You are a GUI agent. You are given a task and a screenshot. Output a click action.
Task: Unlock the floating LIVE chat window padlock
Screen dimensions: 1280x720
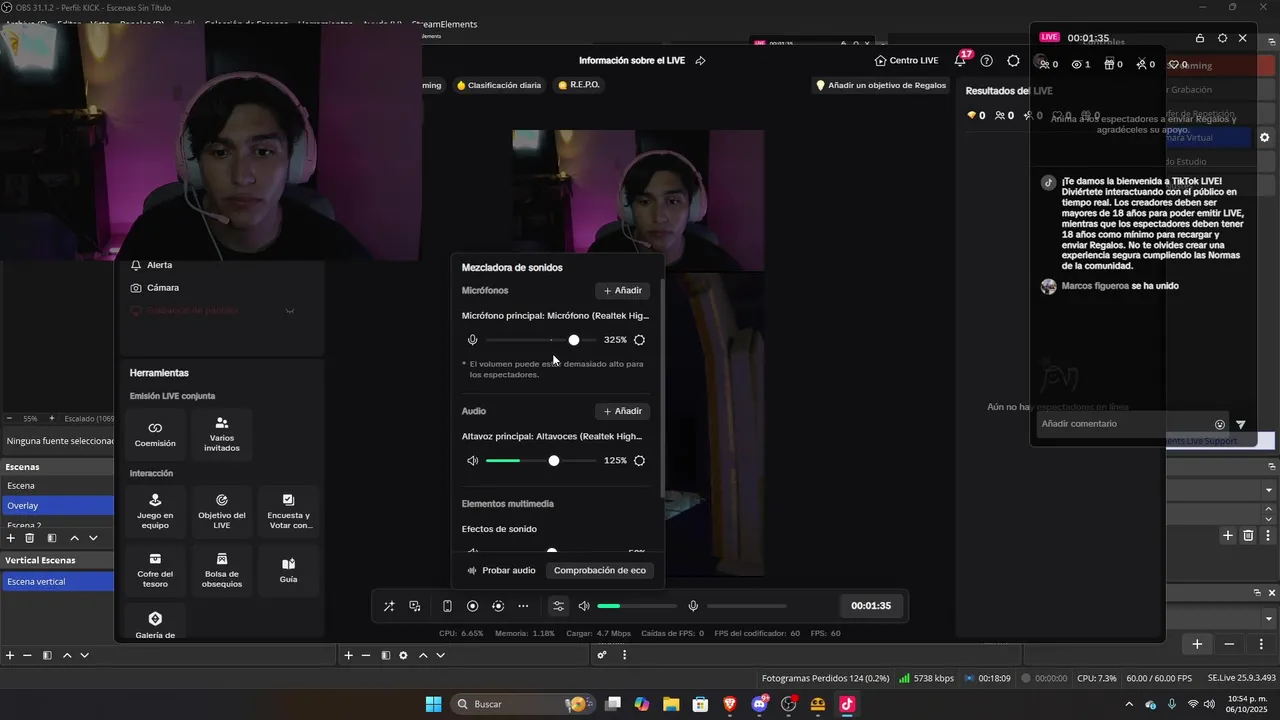point(1200,38)
